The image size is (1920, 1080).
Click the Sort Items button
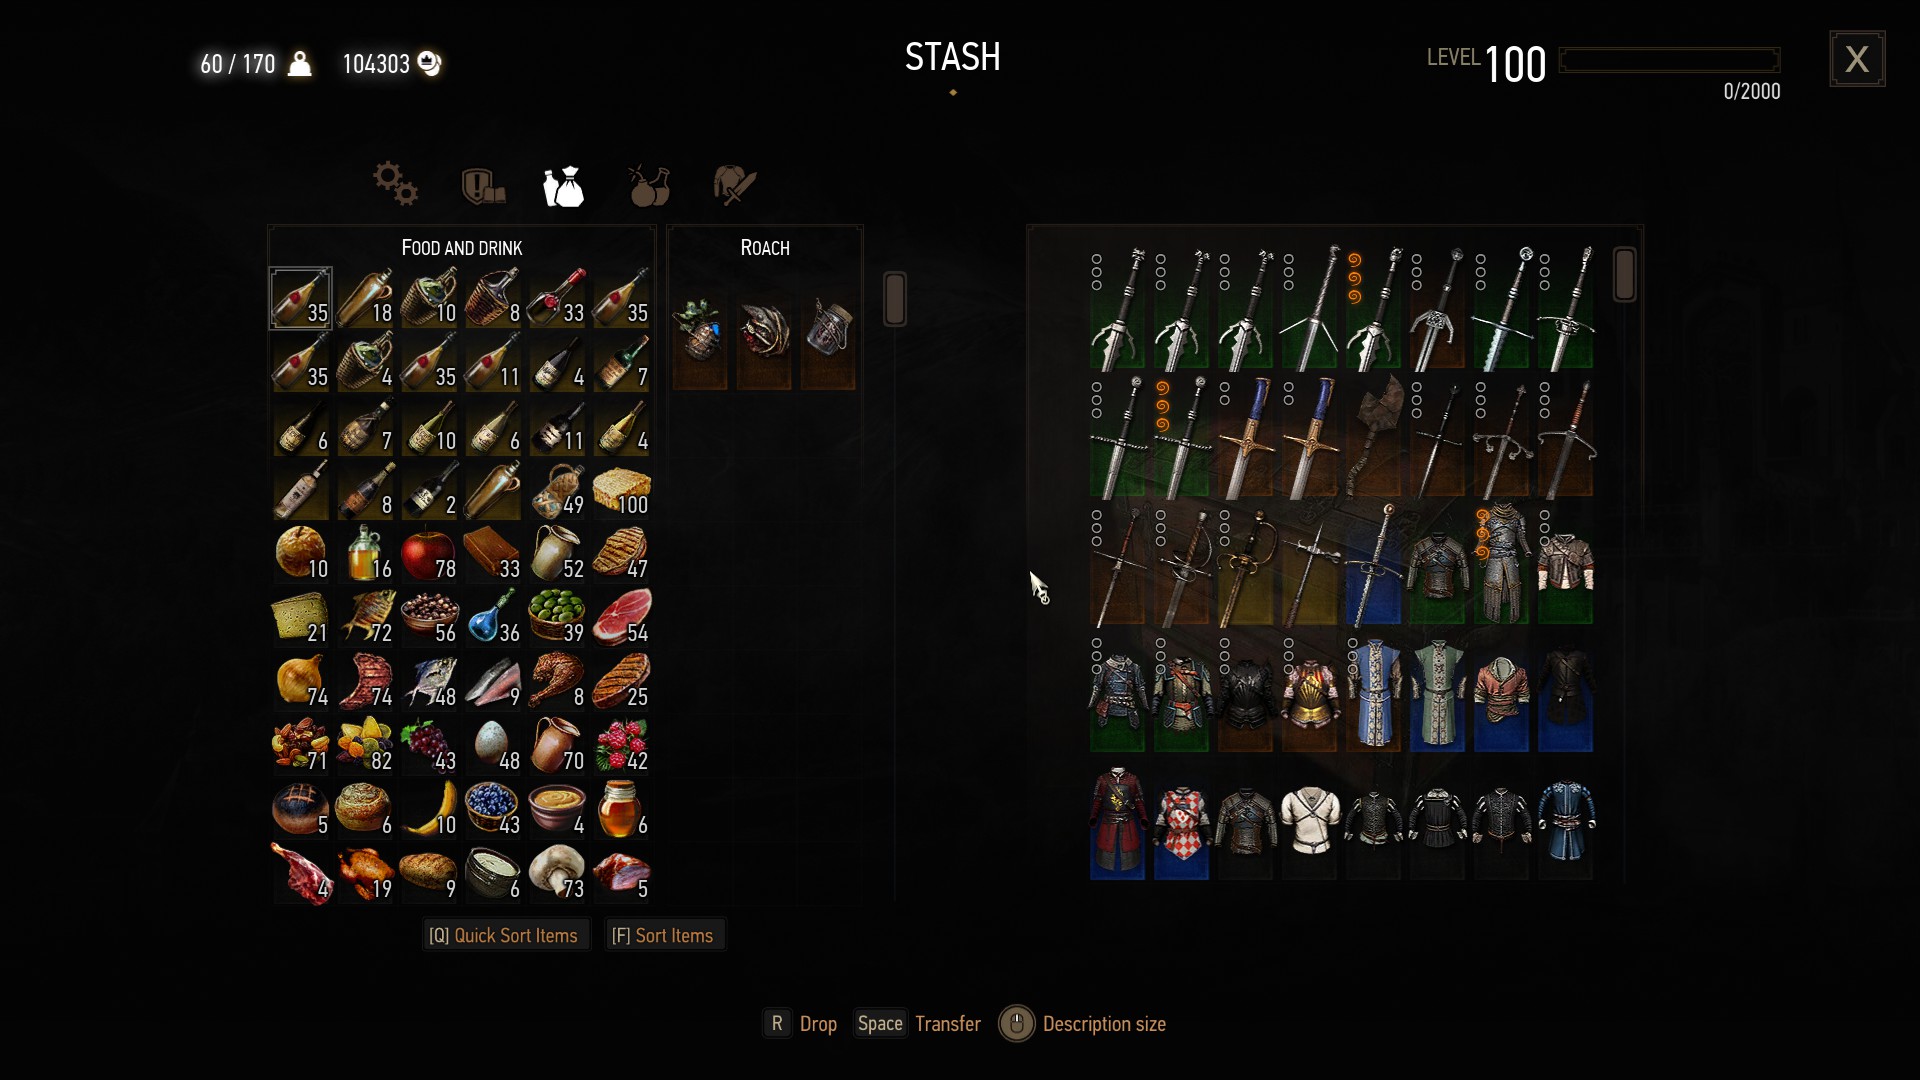[664, 935]
